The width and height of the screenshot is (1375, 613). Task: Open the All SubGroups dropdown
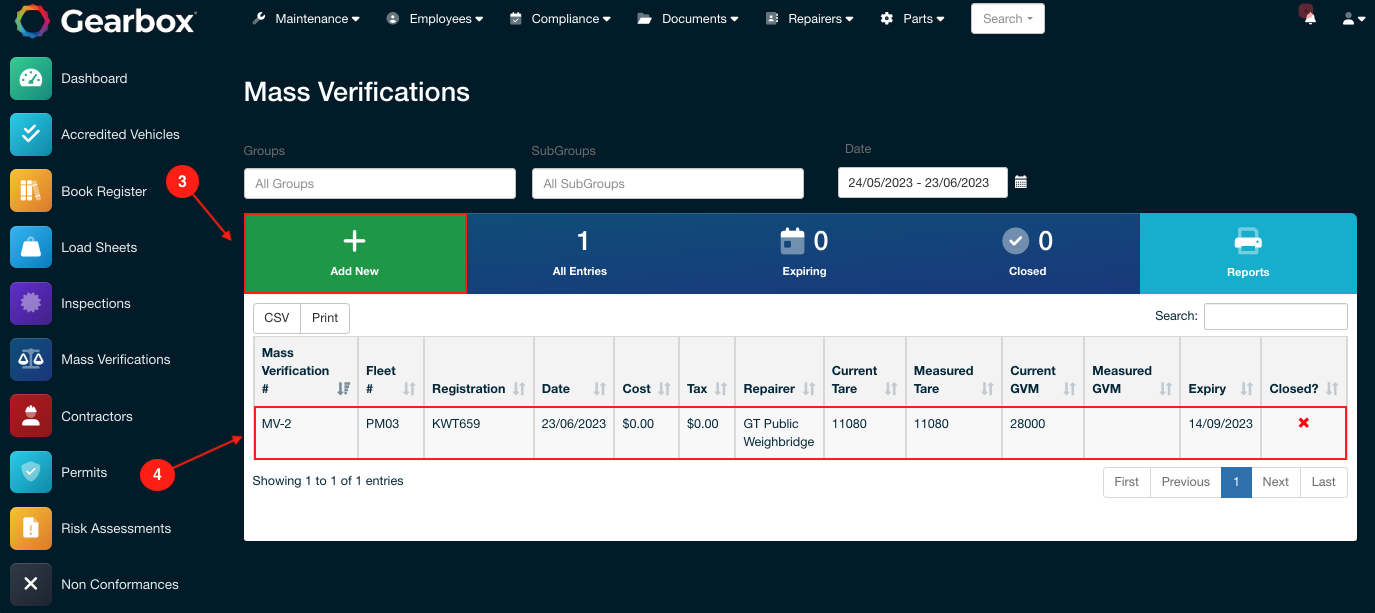(x=667, y=183)
